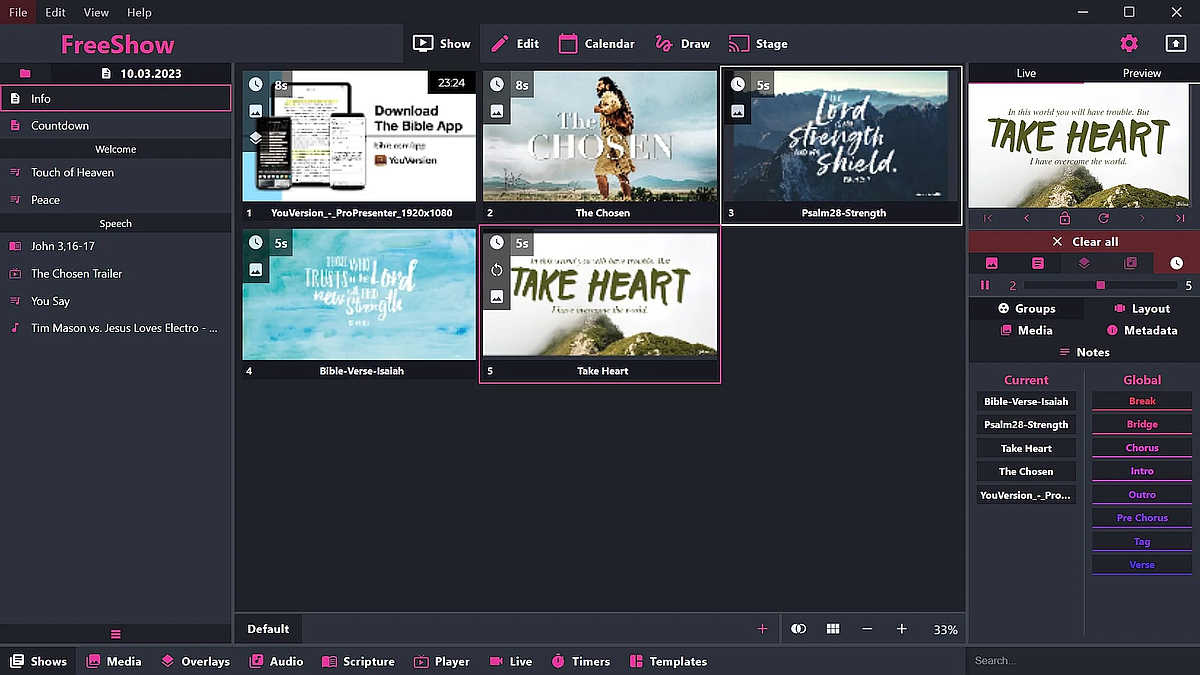Clear background using the image icon

point(992,263)
